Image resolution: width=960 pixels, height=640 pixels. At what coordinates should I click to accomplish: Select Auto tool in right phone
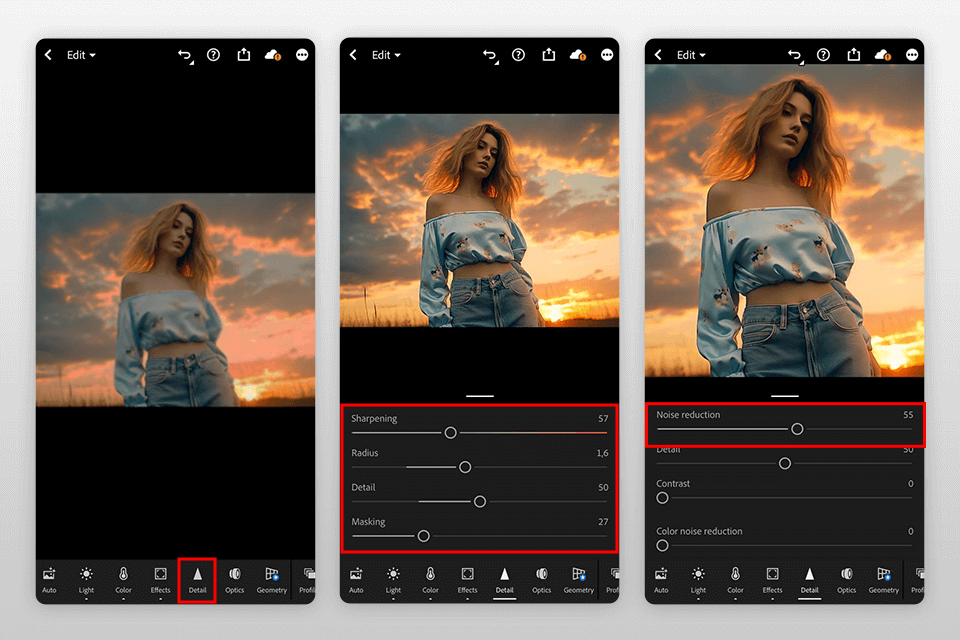pos(661,580)
